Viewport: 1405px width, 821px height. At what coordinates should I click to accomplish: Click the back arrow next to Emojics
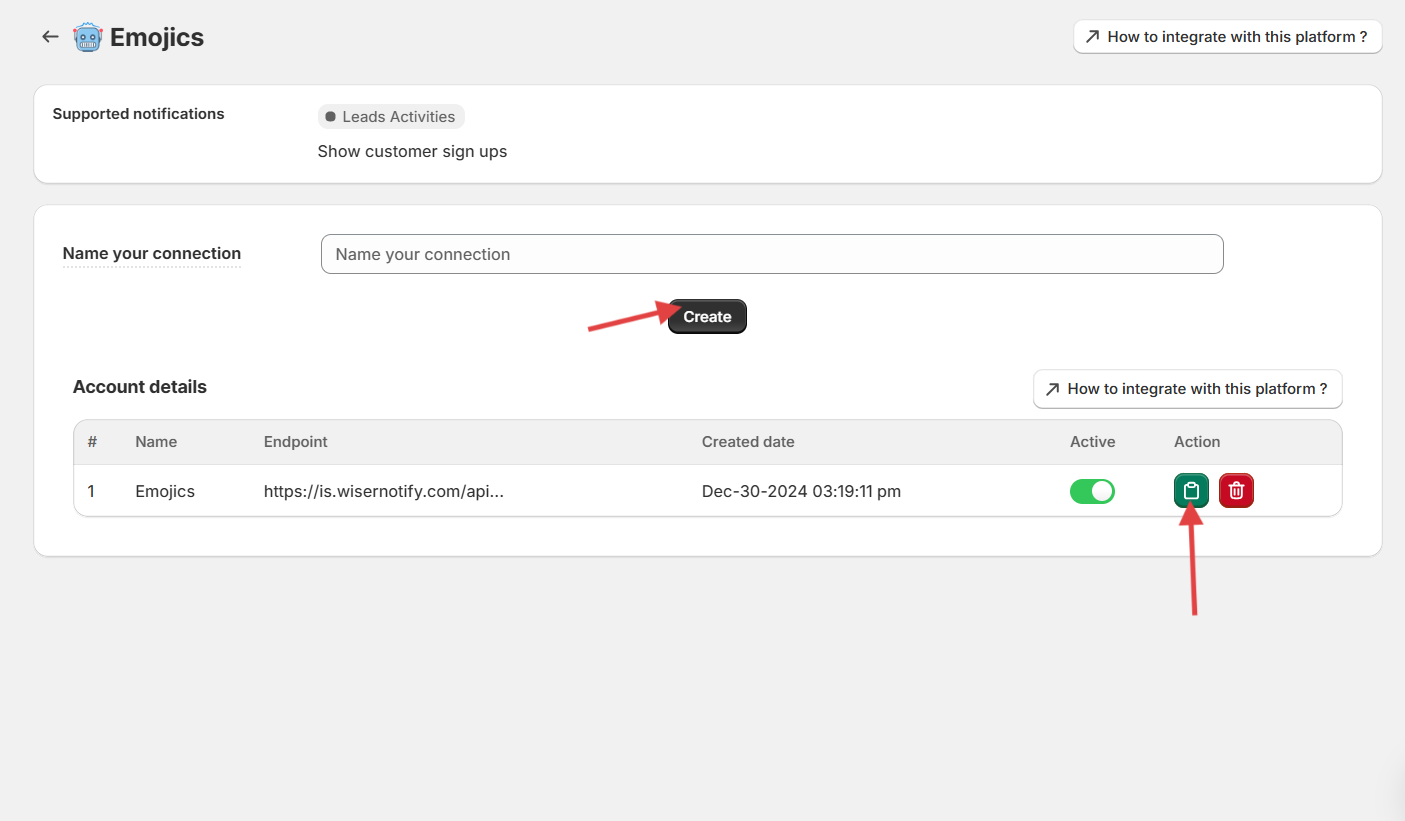point(50,37)
